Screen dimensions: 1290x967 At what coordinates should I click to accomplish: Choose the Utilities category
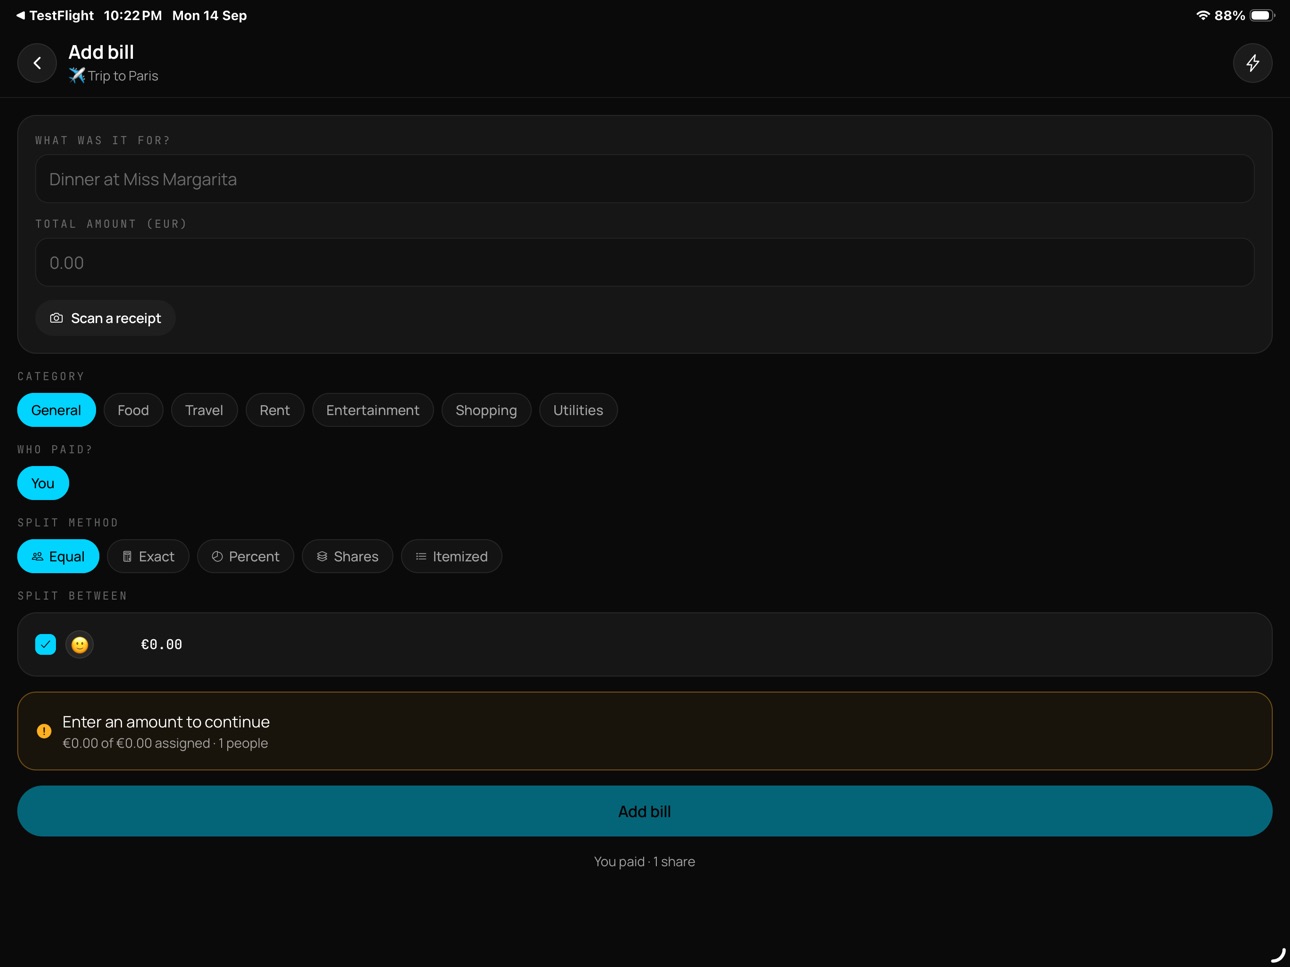(x=578, y=410)
